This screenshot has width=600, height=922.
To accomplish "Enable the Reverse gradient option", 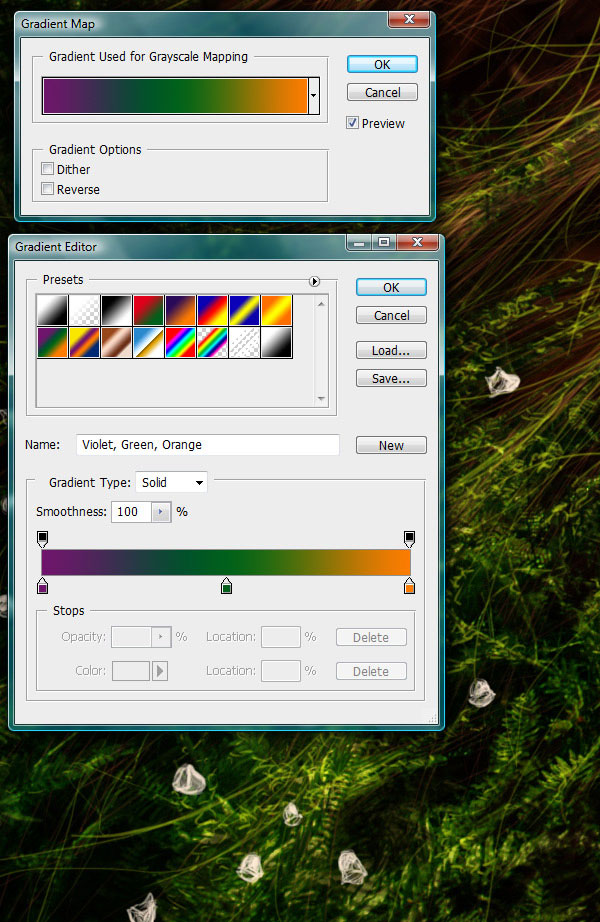I will pos(48,189).
